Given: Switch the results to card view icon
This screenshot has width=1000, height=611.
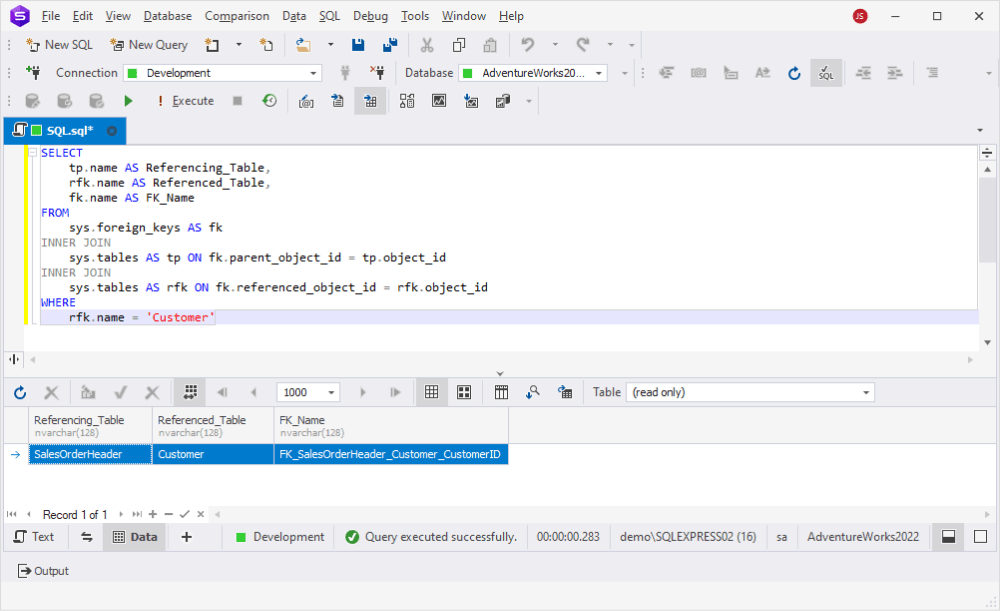Looking at the screenshot, I should [463, 392].
